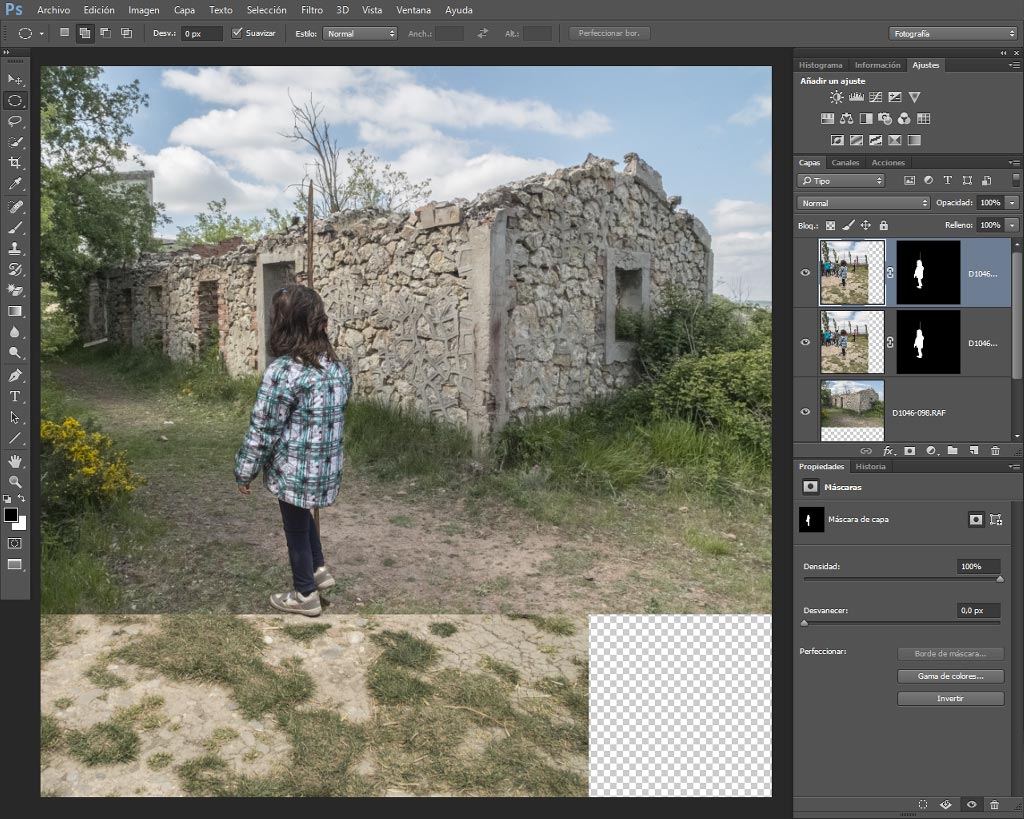Viewport: 1024px width, 819px height.
Task: Select the Pen tool
Action: coord(14,376)
